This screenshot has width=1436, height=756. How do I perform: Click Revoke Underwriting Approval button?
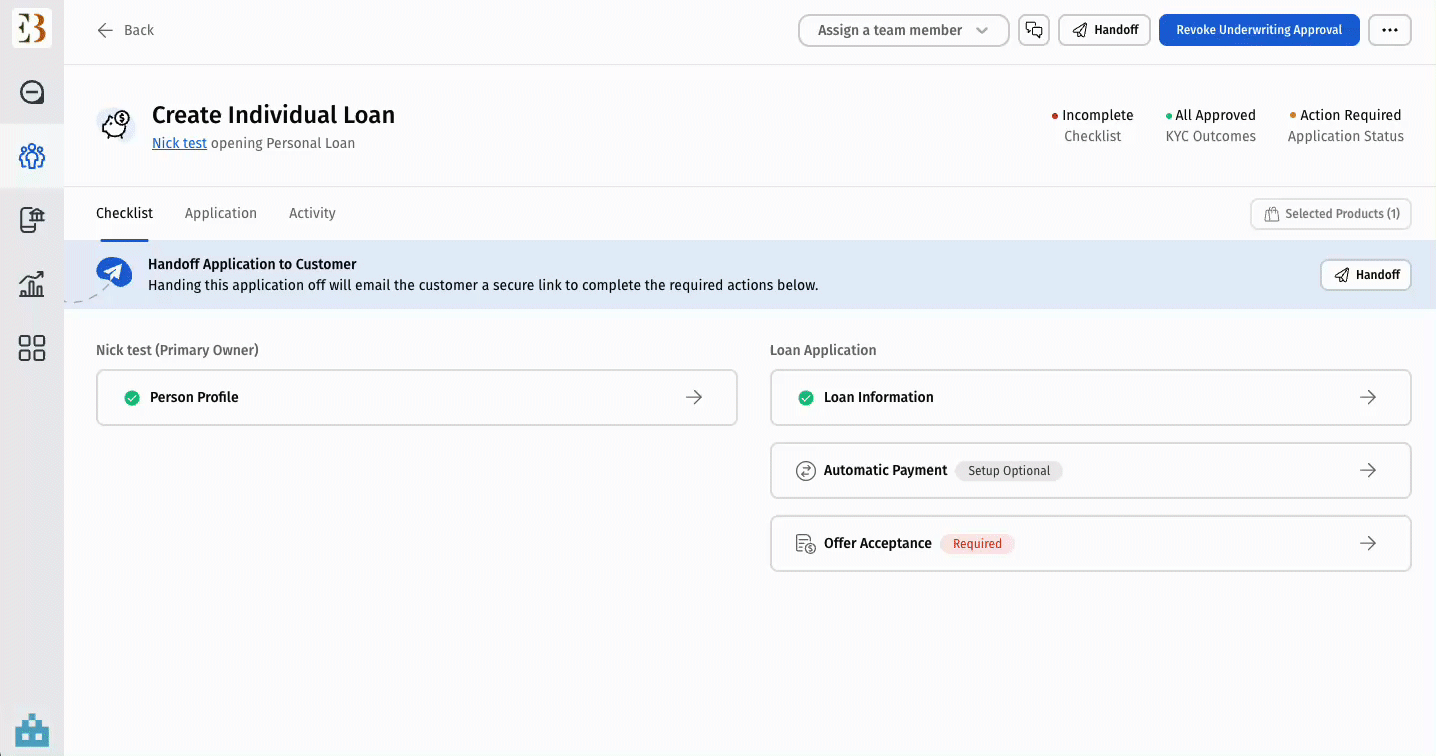click(1258, 30)
